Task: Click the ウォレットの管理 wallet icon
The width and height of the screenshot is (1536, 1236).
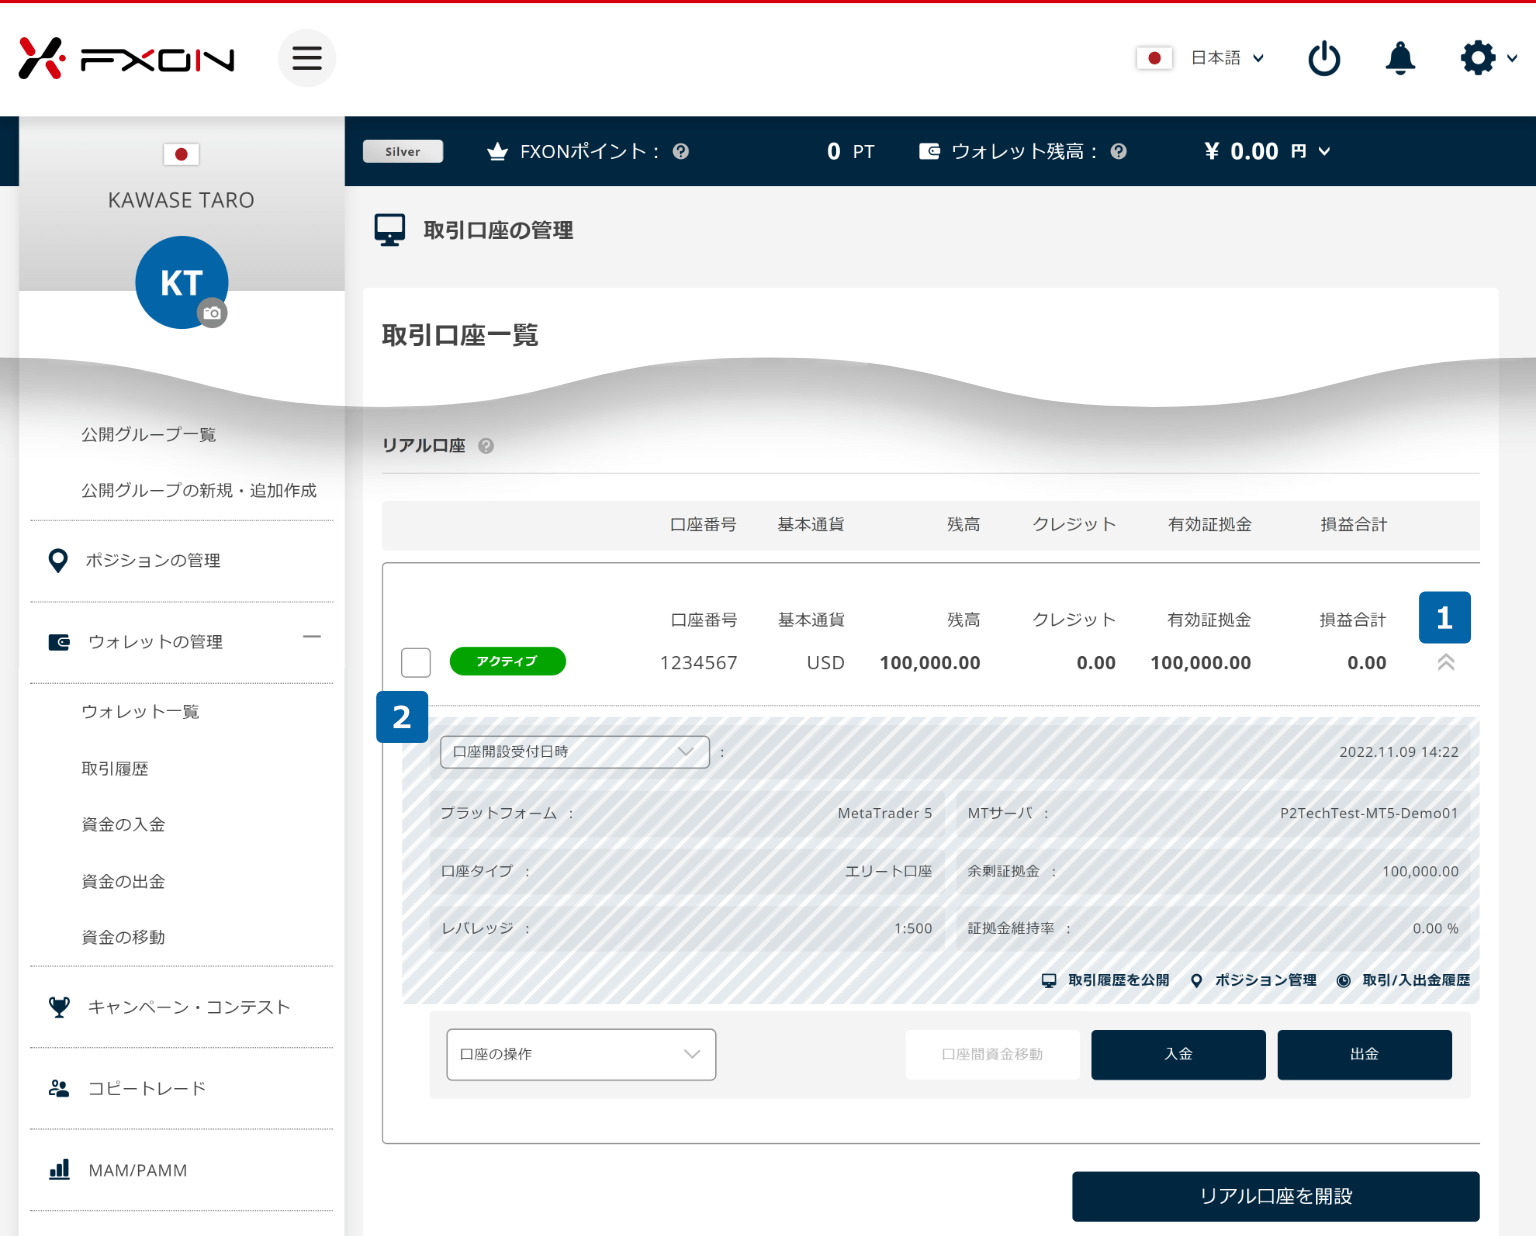Action: (59, 641)
